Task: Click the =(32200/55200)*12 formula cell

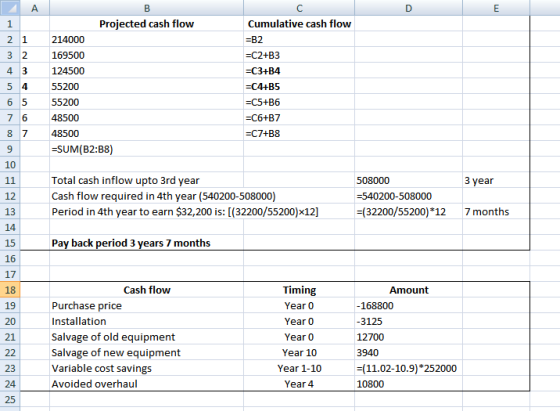Action: coord(409,212)
